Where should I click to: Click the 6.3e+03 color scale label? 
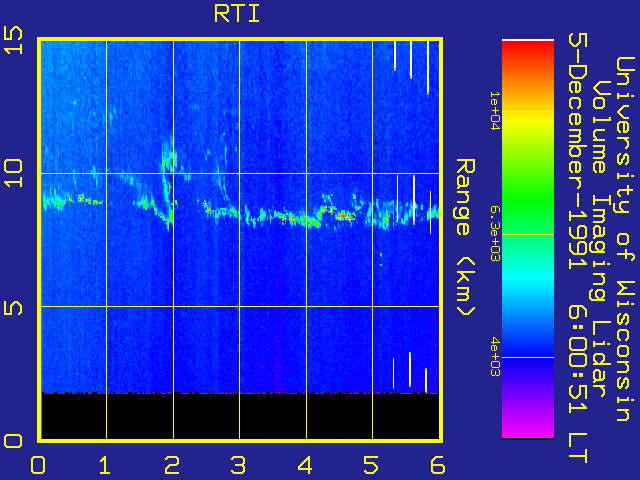tap(494, 234)
